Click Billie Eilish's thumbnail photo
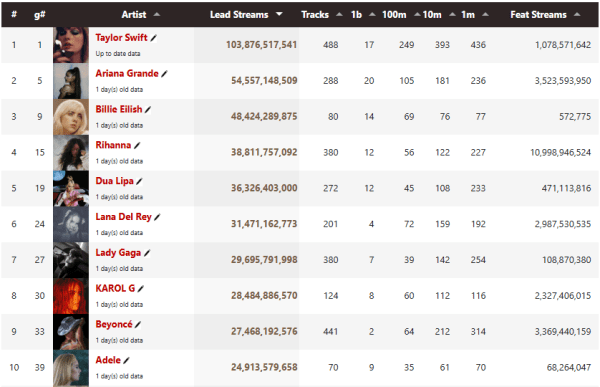This screenshot has width=600, height=387. click(x=71, y=117)
